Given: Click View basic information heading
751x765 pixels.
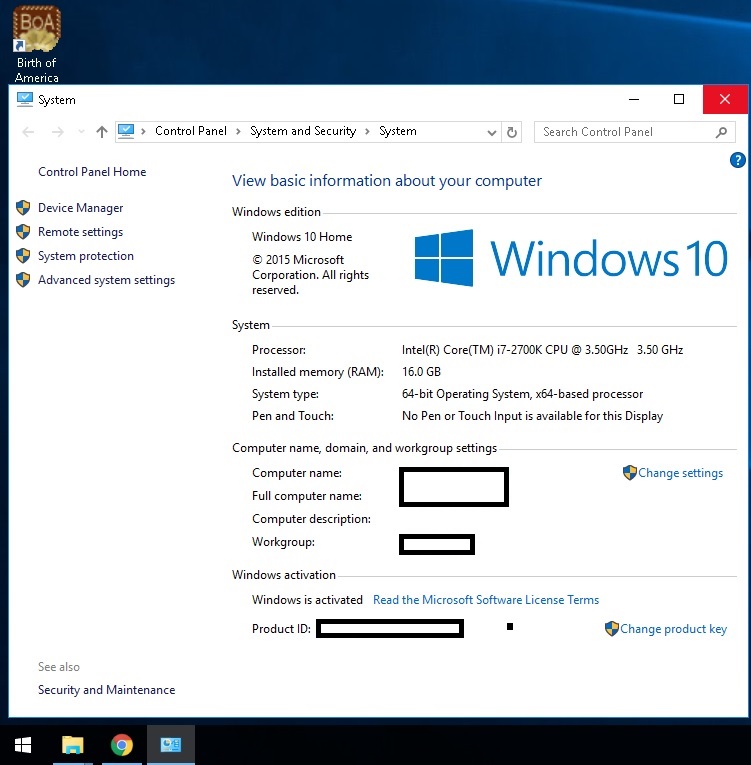Looking at the screenshot, I should 386,181.
